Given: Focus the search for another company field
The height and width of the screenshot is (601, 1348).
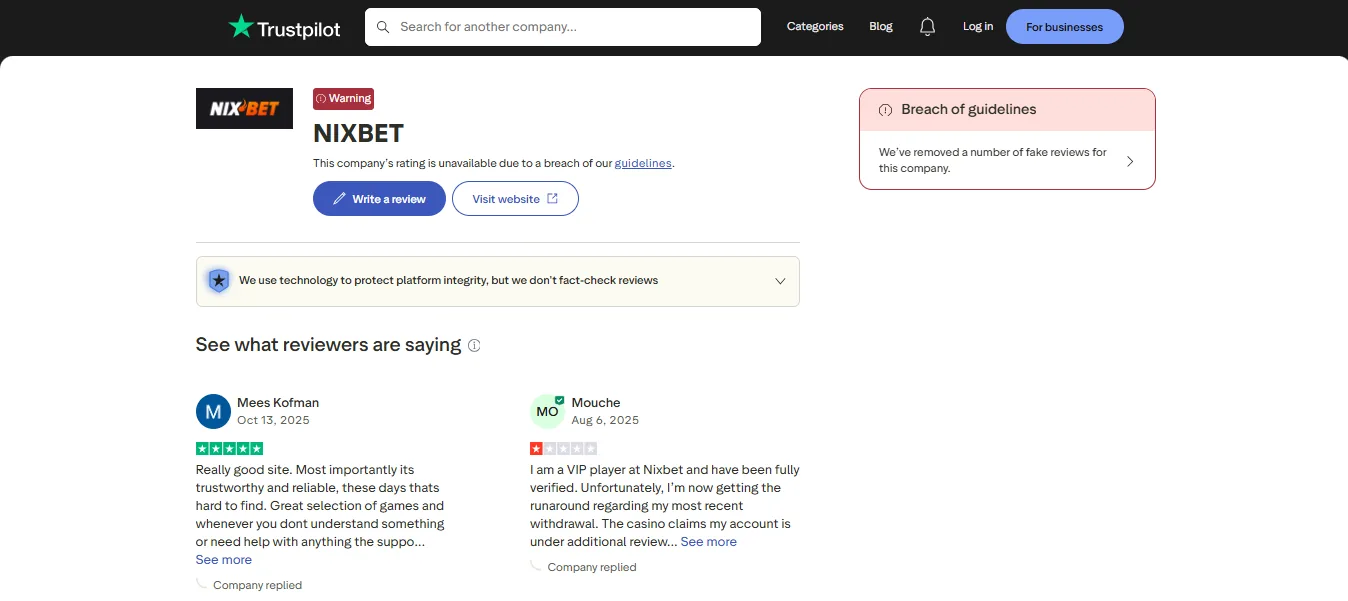Looking at the screenshot, I should [563, 27].
